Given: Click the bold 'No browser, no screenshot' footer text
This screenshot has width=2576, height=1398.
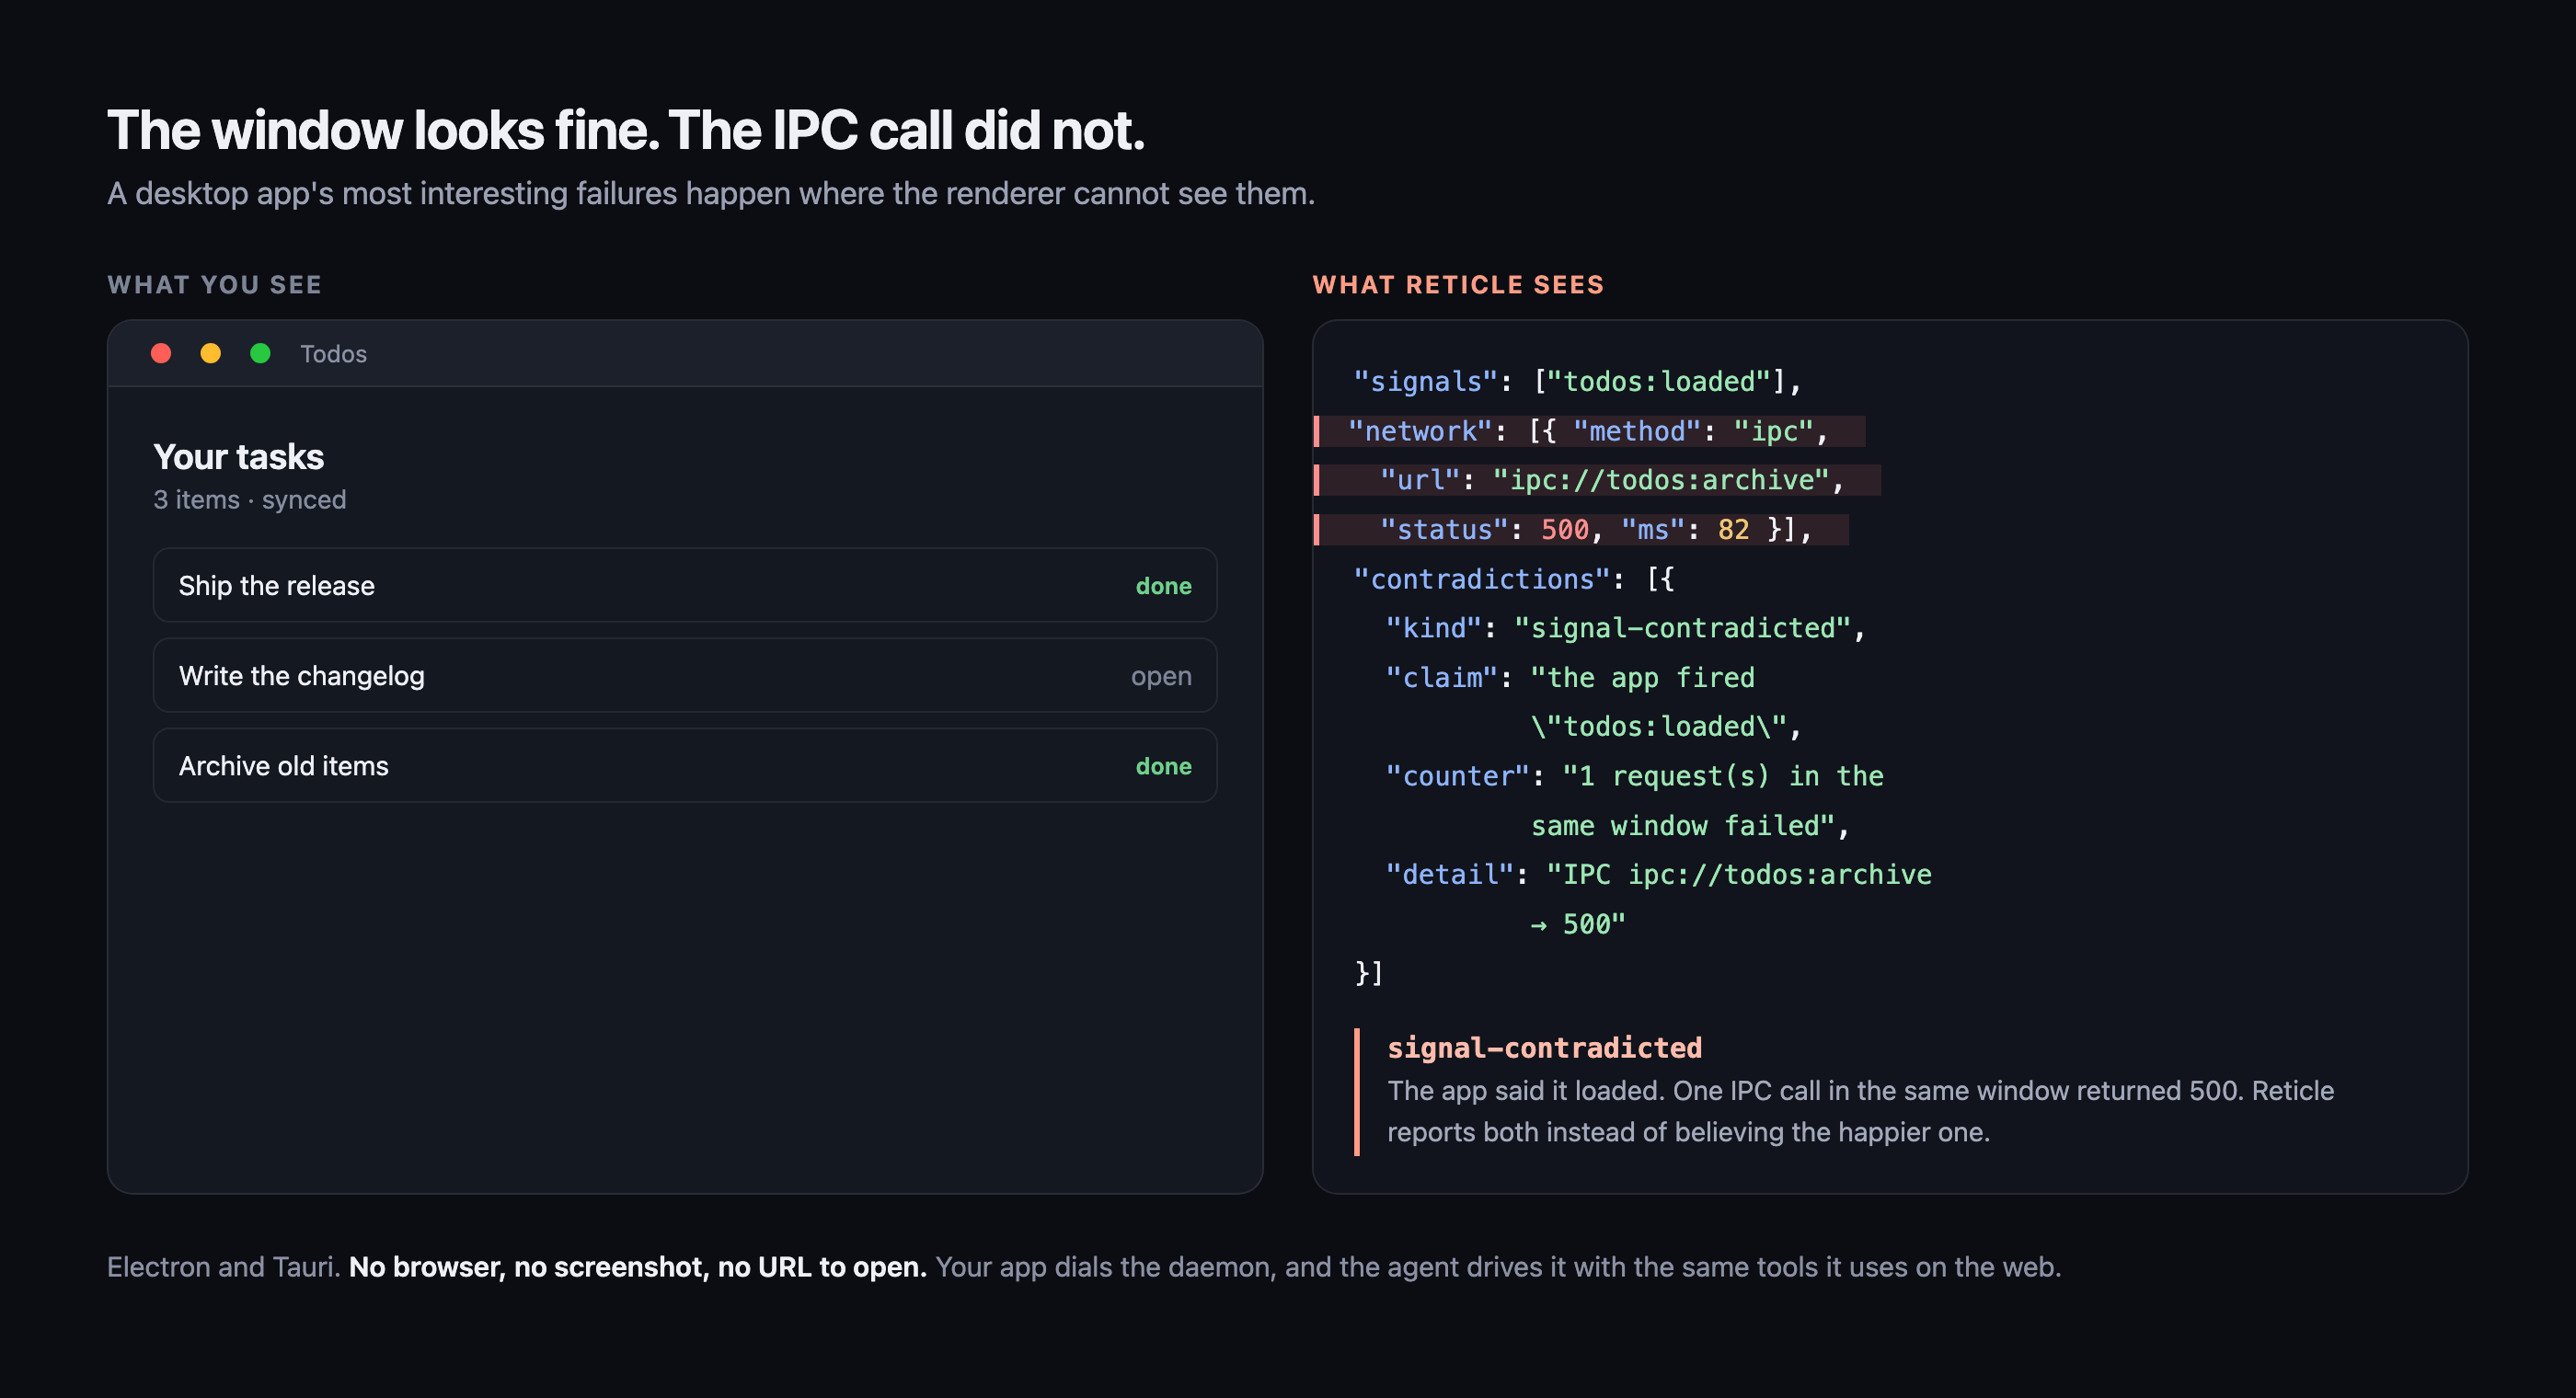Looking at the screenshot, I should (x=637, y=1267).
